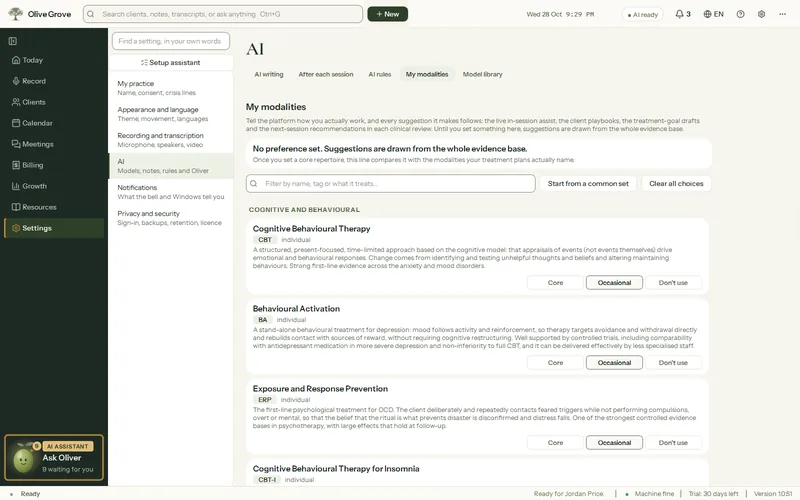Switch to After each session tab

326,74
